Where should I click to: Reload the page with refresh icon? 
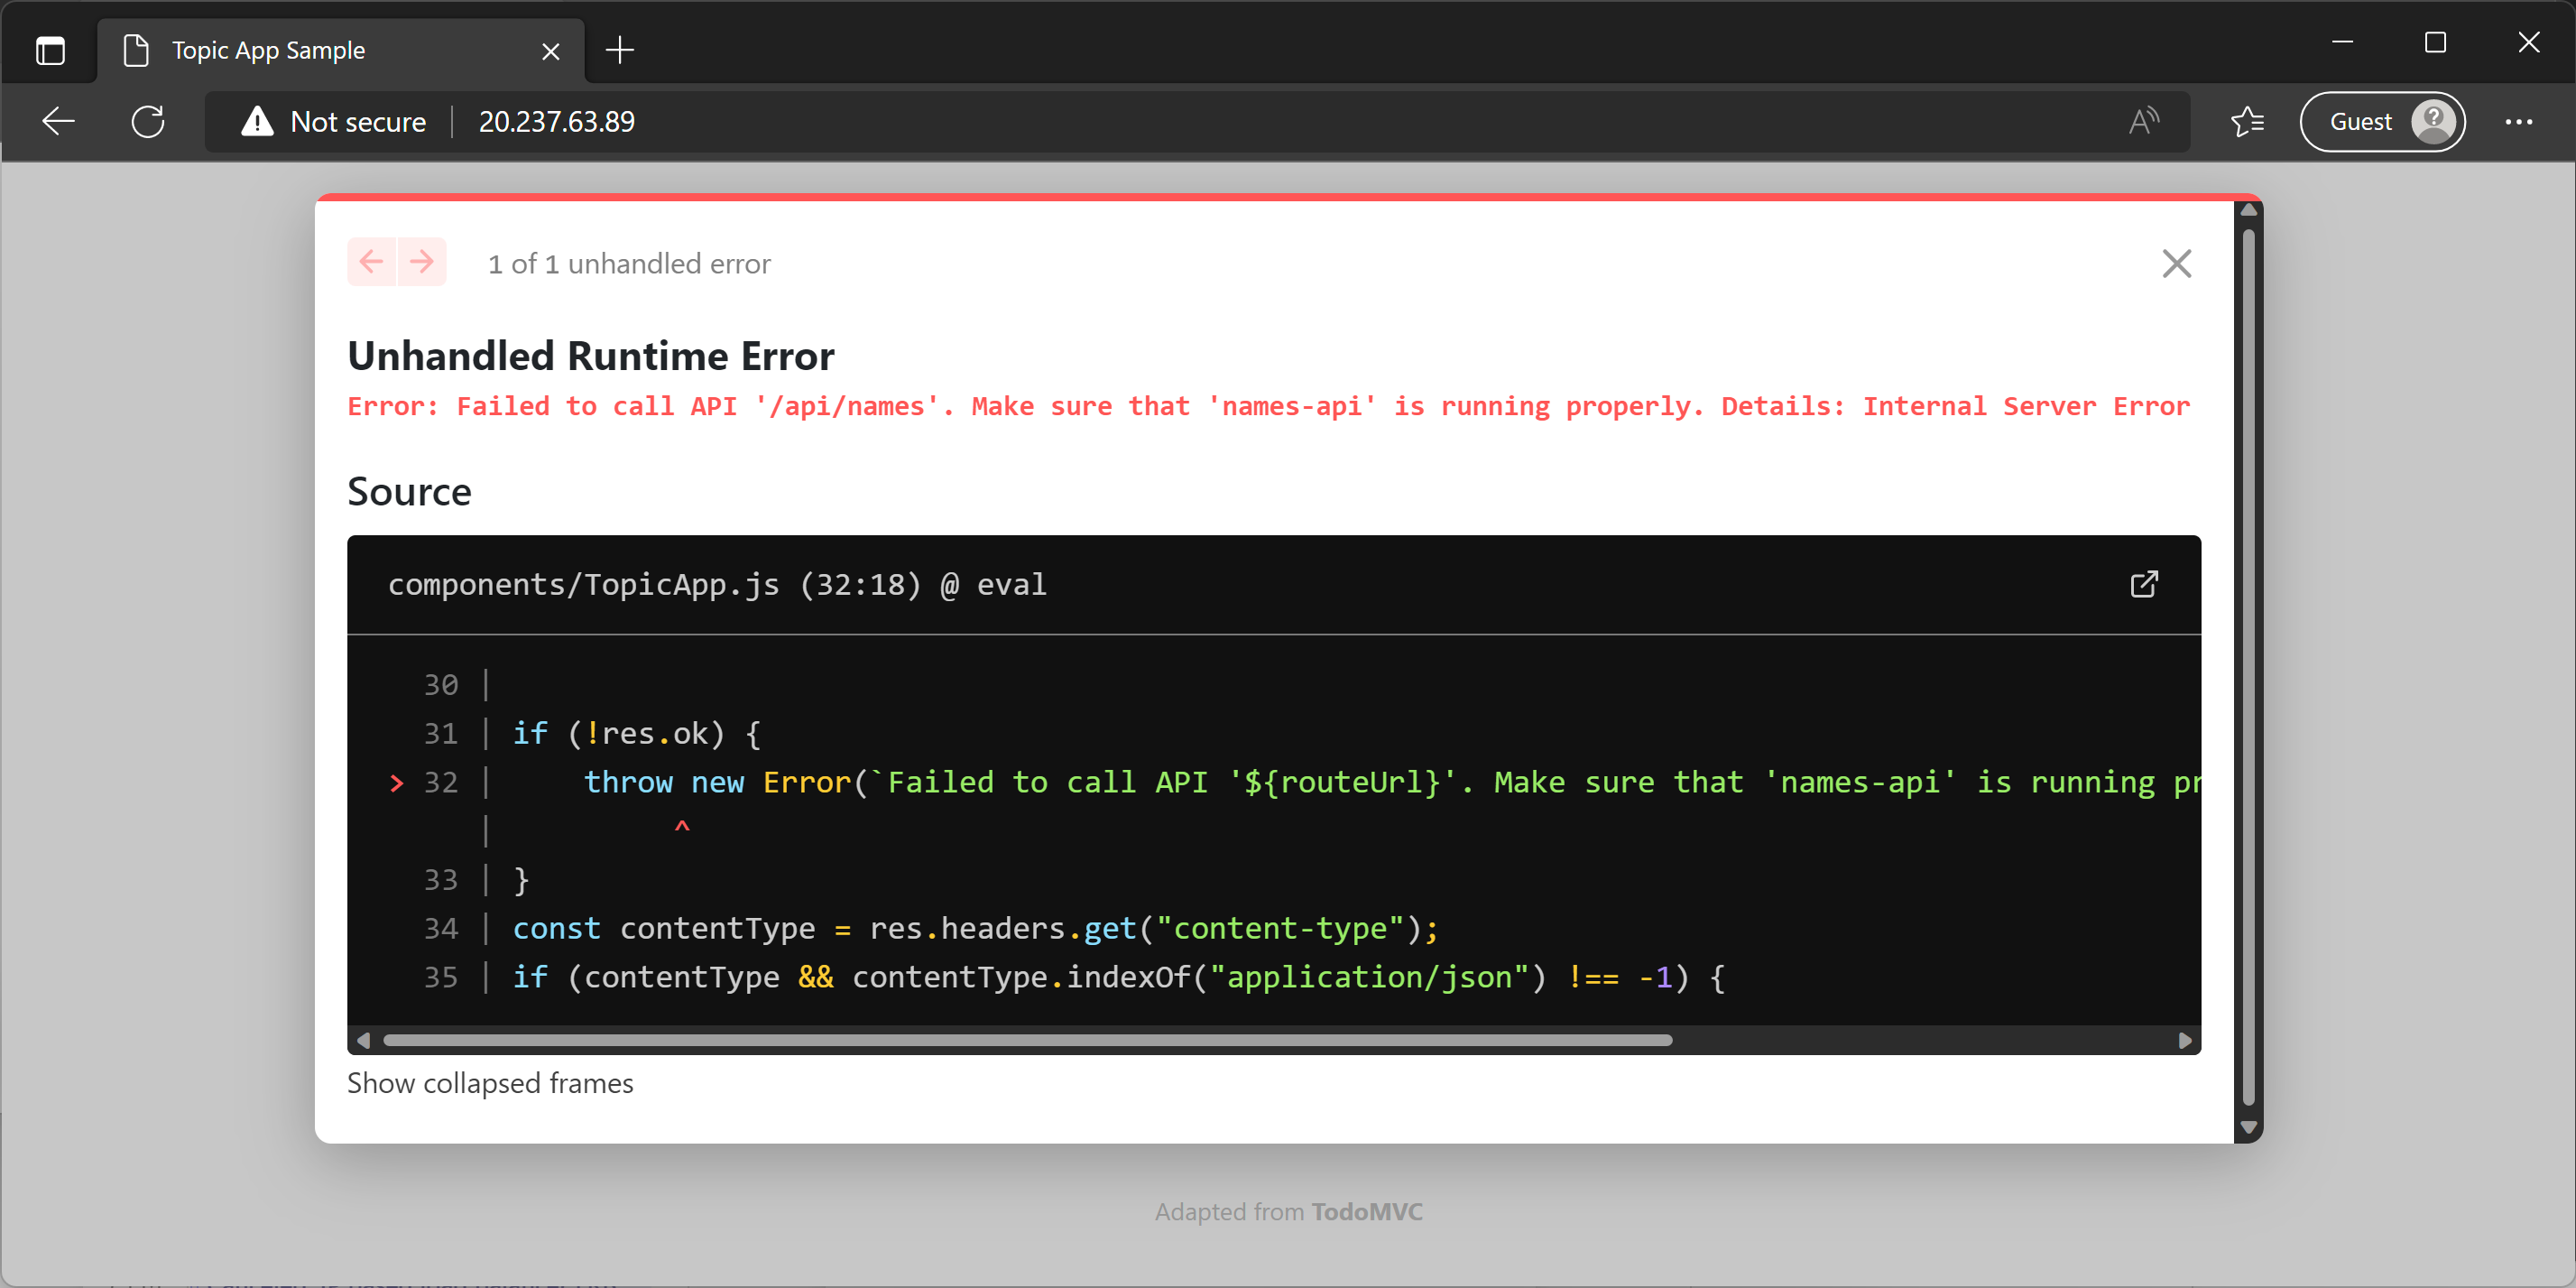(x=148, y=121)
